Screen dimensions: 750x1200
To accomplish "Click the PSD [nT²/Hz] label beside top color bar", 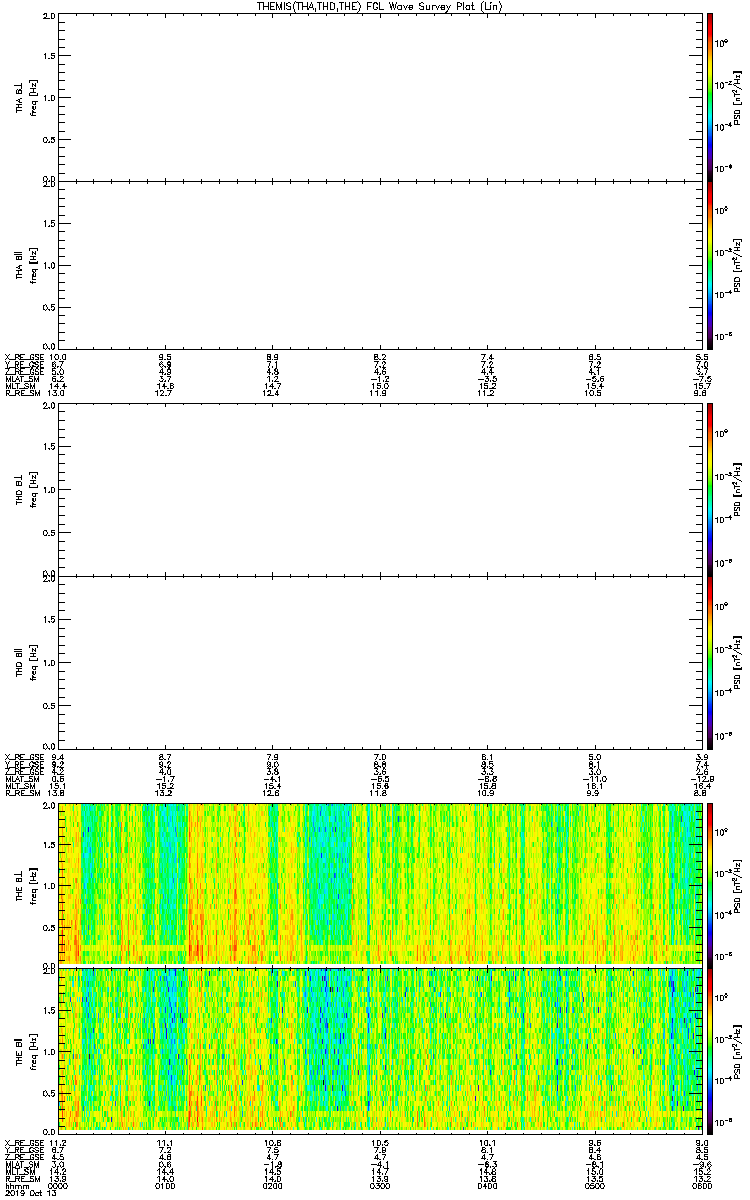I will tap(739, 96).
